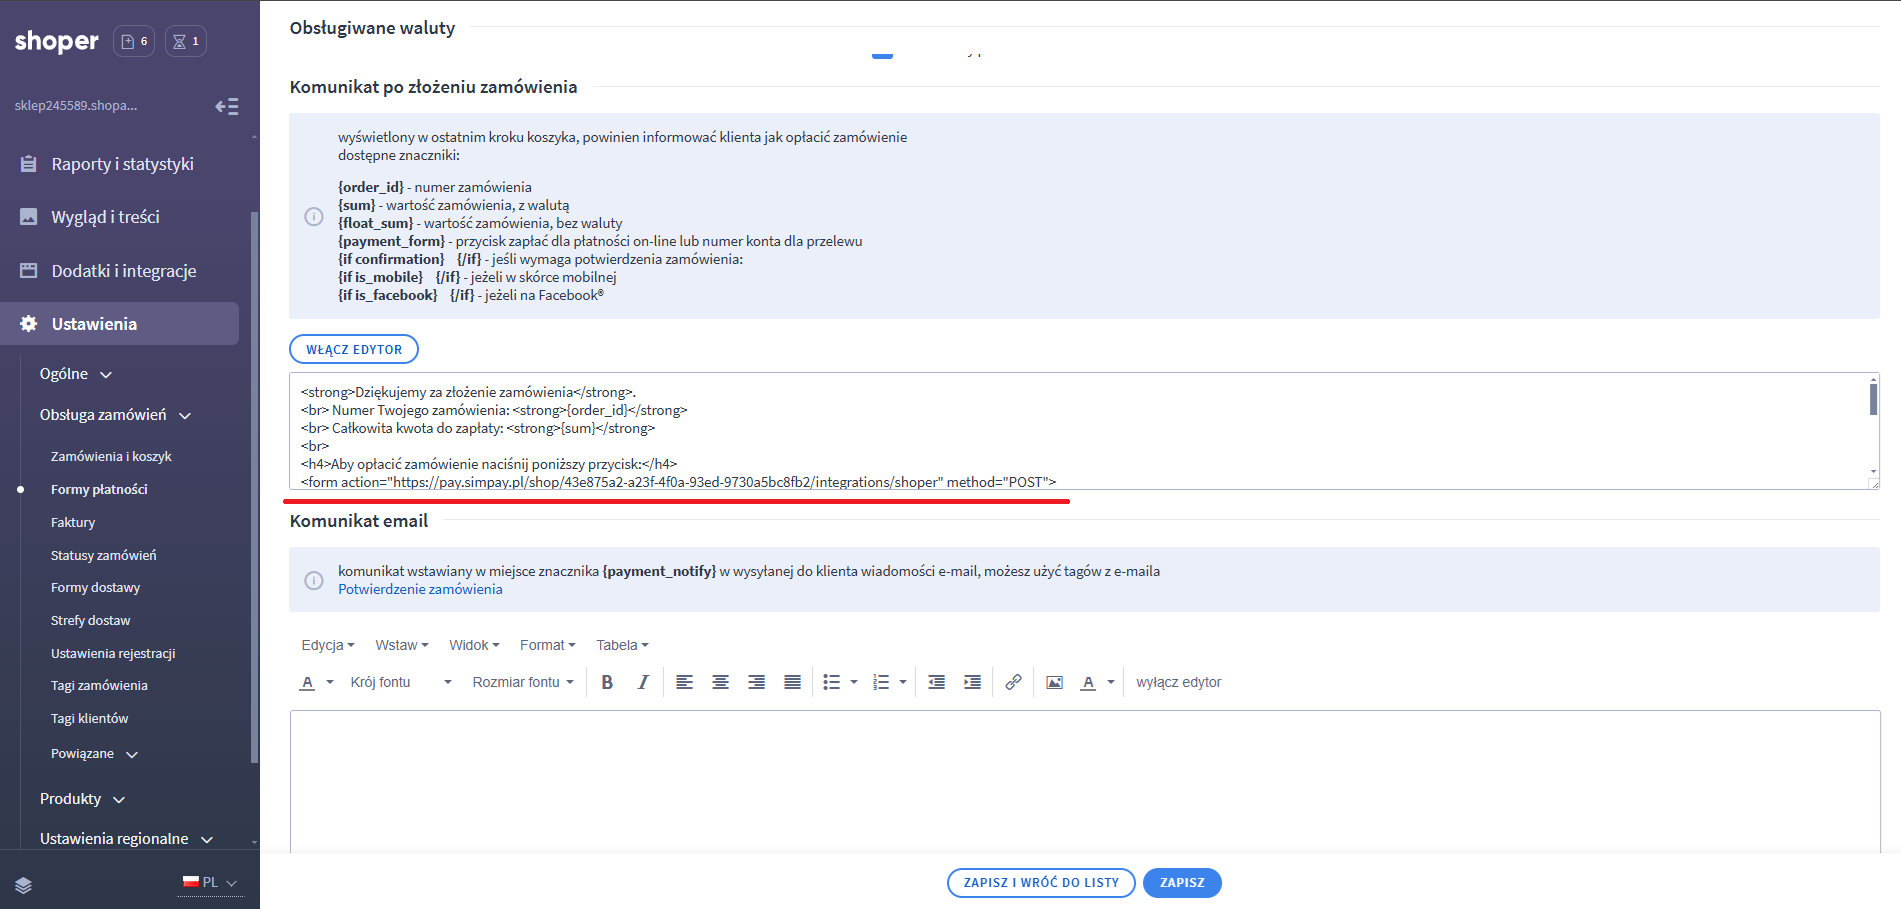Open the Widok editor menu
Viewport: 1901px width, 909px height.
click(474, 645)
